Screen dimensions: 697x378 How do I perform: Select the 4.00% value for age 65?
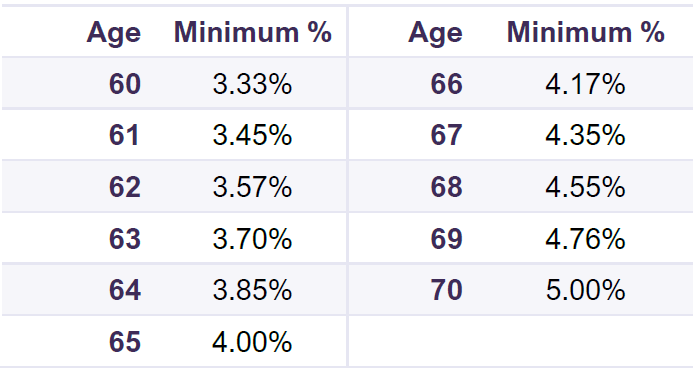(x=252, y=342)
